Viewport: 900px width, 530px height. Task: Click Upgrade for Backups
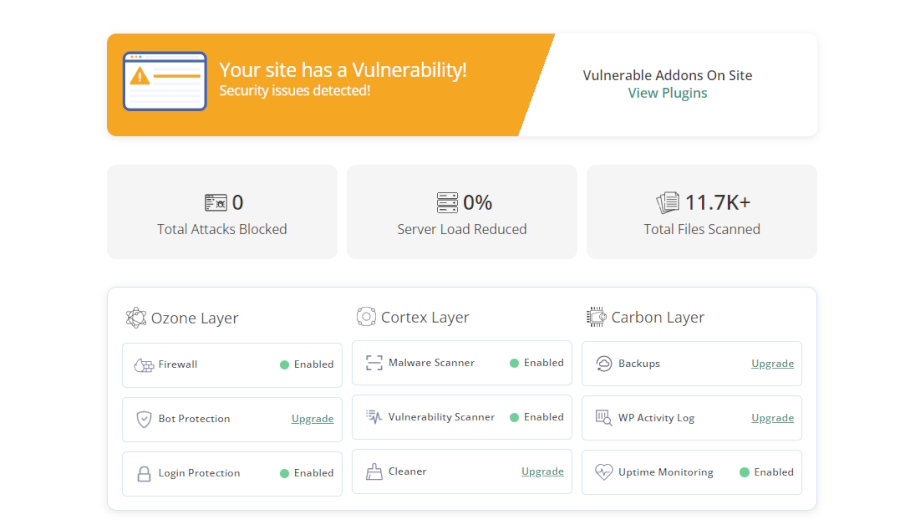click(x=772, y=364)
